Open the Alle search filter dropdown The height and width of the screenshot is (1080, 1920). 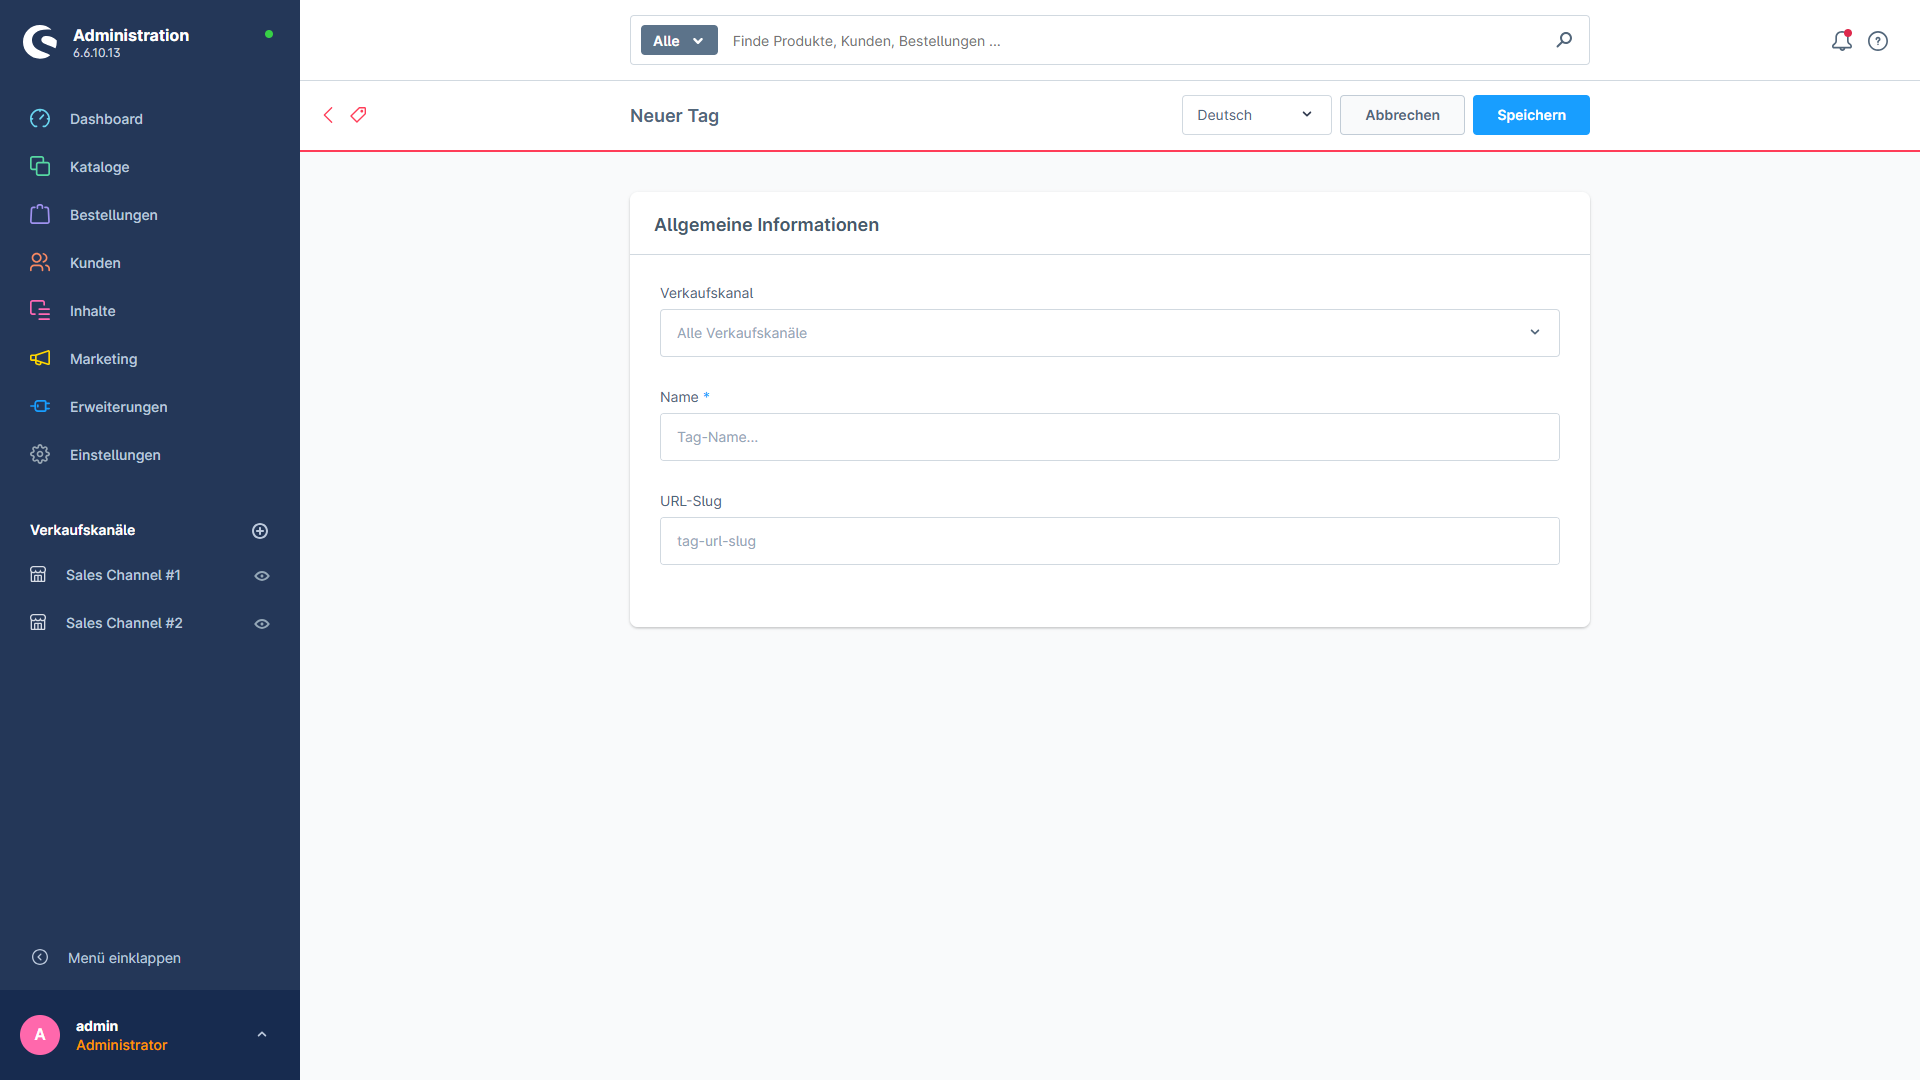point(679,41)
